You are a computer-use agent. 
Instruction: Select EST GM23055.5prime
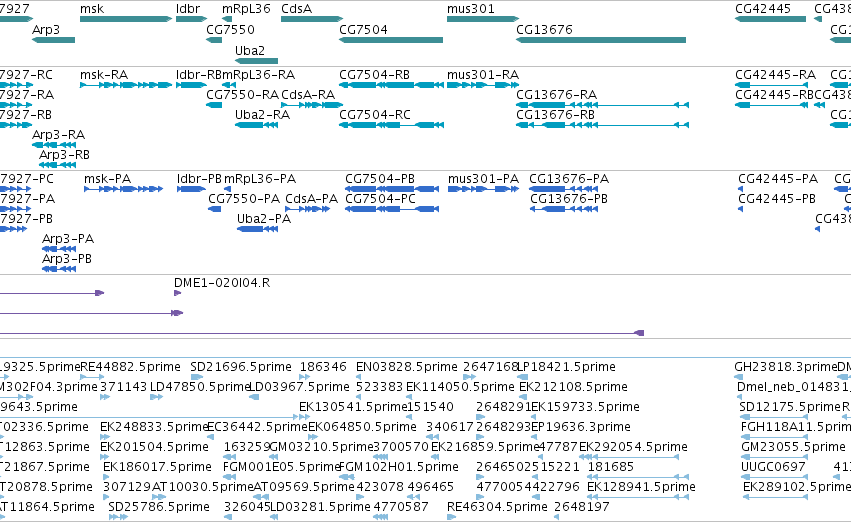(793, 447)
